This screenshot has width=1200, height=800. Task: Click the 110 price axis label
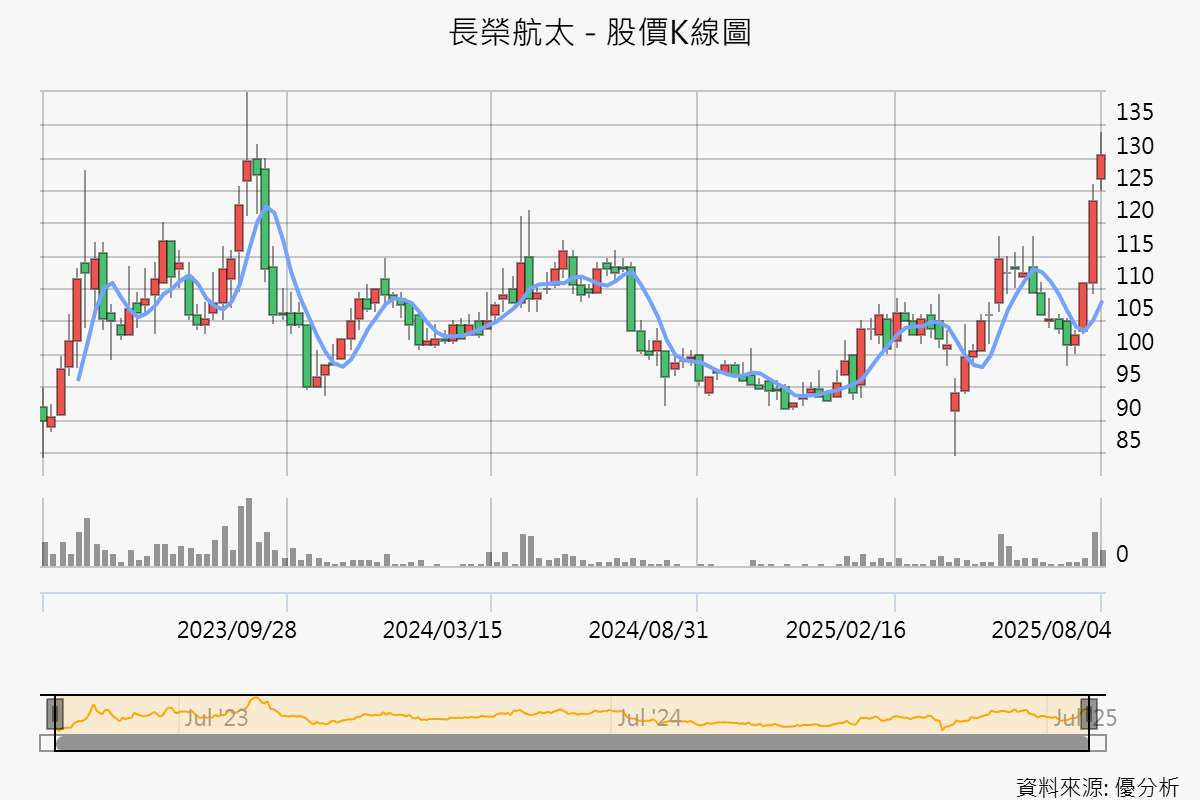(x=1135, y=276)
